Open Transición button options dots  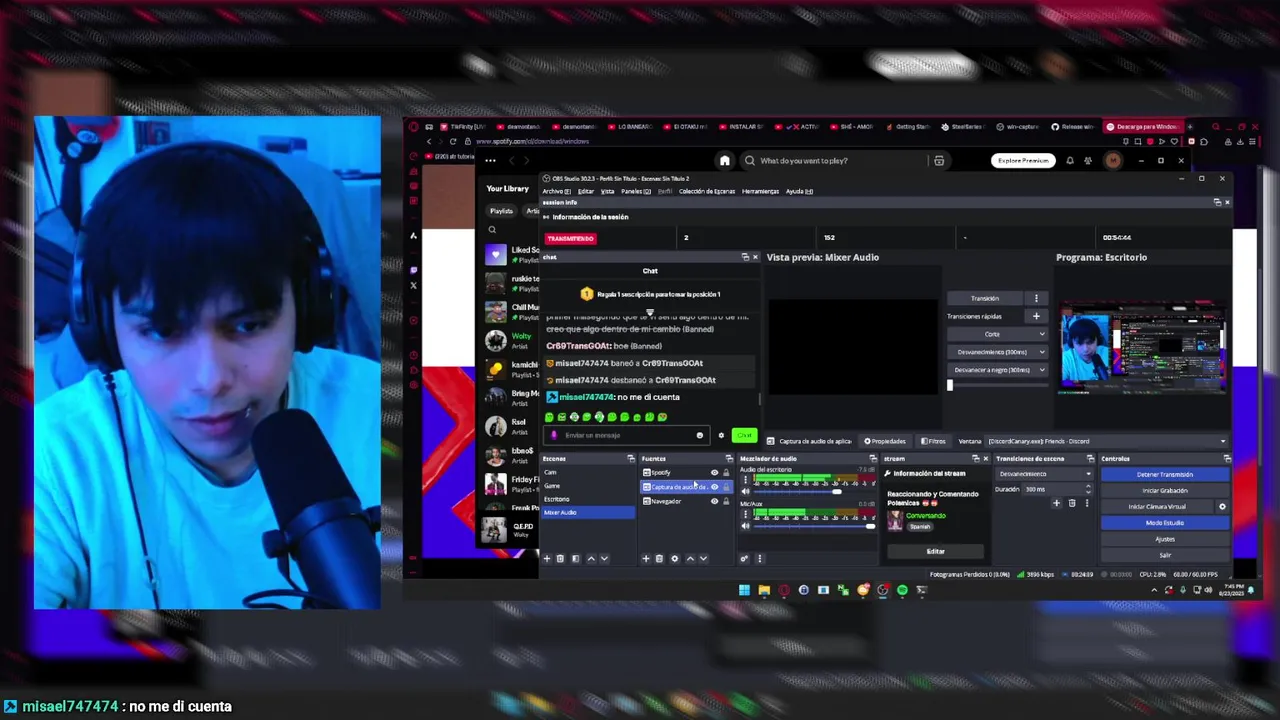[x=1036, y=298]
